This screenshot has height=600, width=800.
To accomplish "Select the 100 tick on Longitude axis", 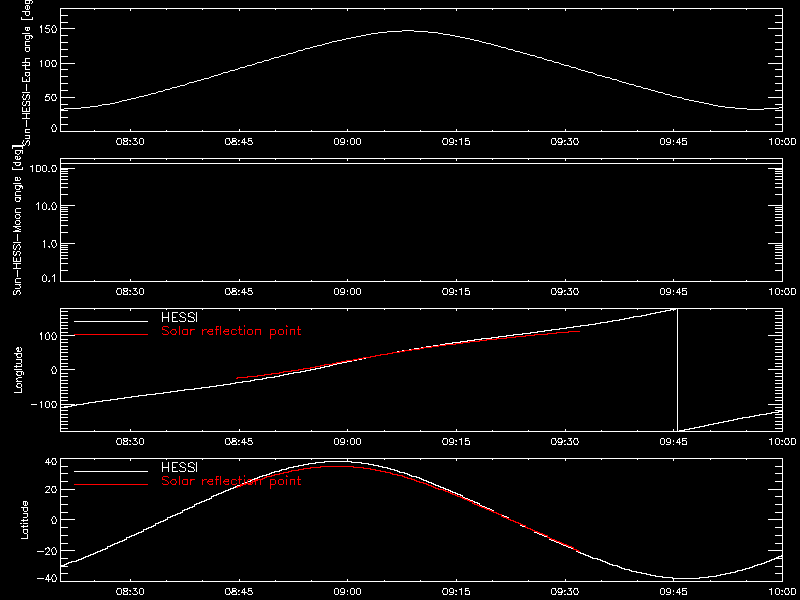I will (47, 336).
